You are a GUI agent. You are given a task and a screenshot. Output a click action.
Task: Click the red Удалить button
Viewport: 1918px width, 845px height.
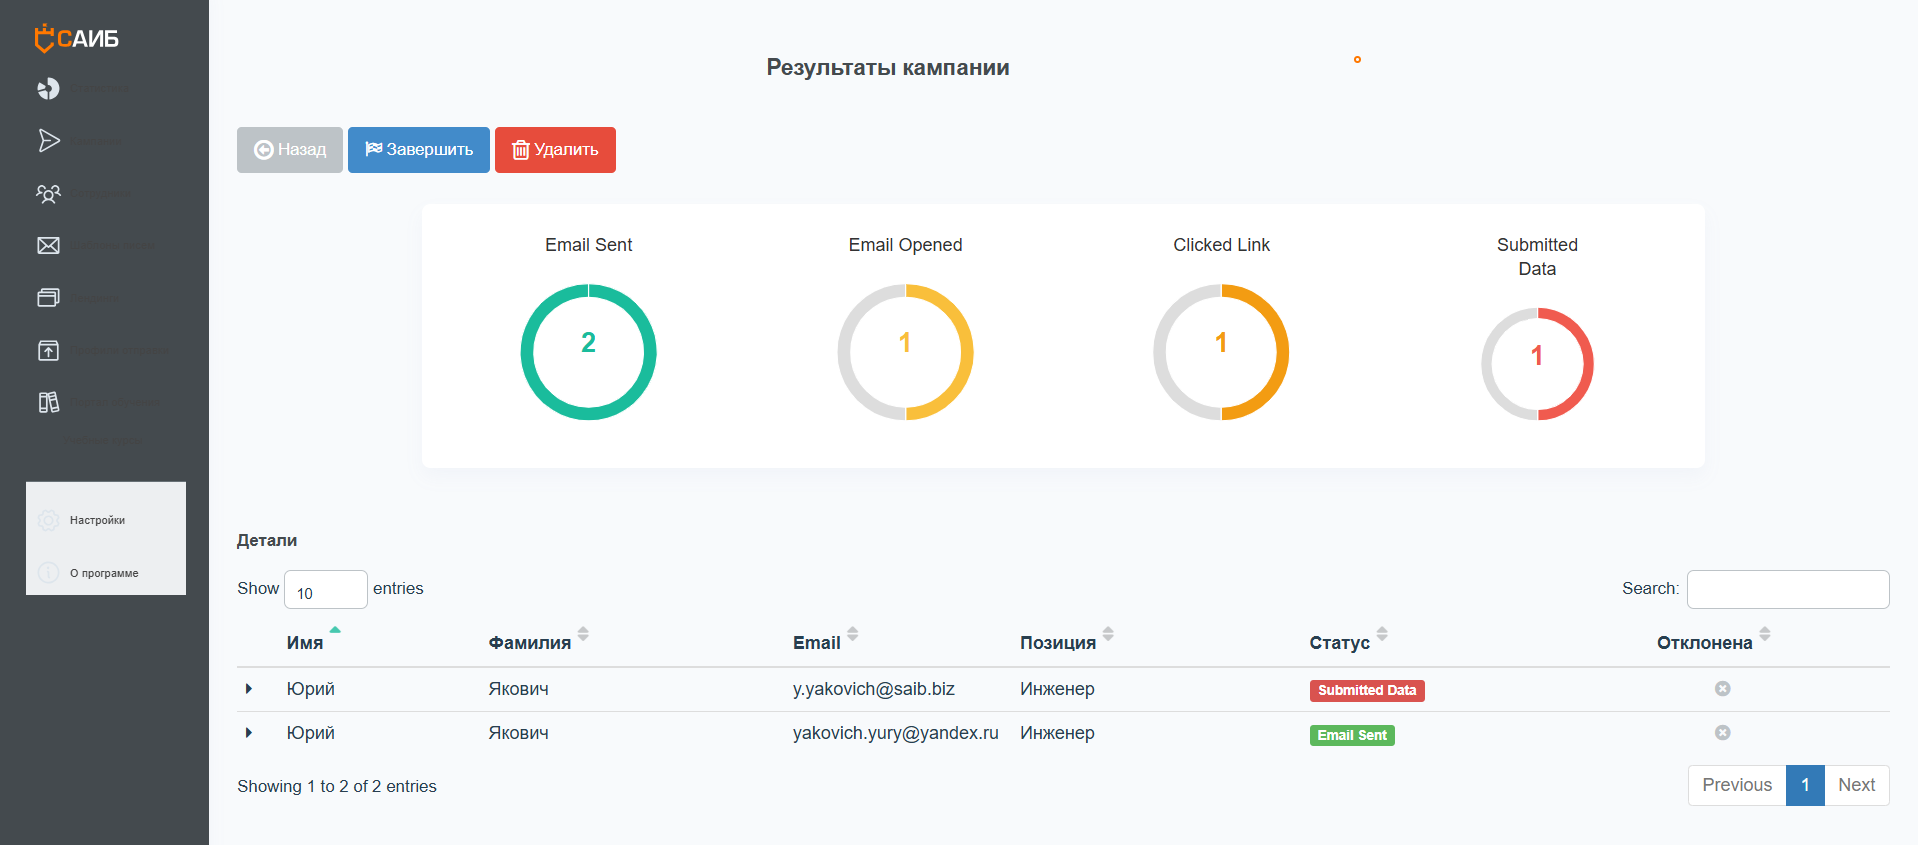[x=555, y=150]
